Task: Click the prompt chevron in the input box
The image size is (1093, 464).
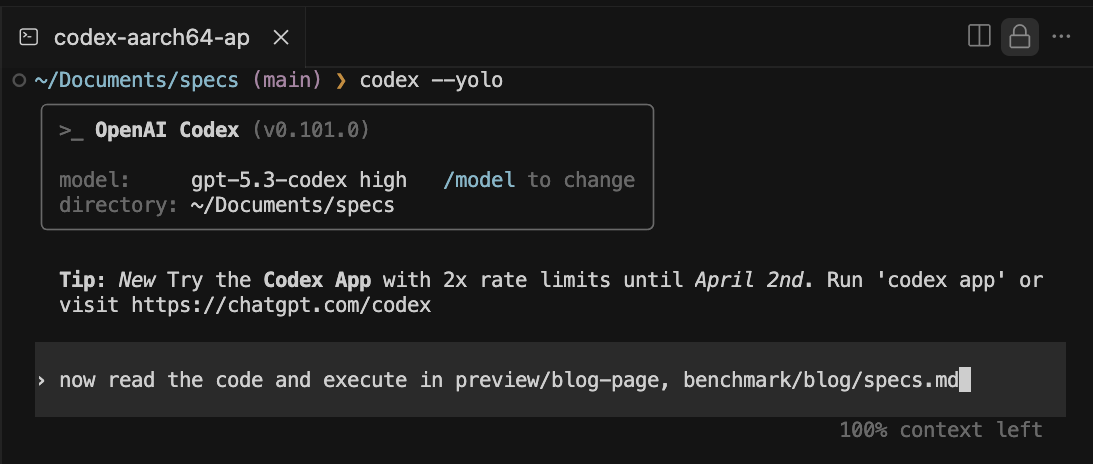Action: 42,380
